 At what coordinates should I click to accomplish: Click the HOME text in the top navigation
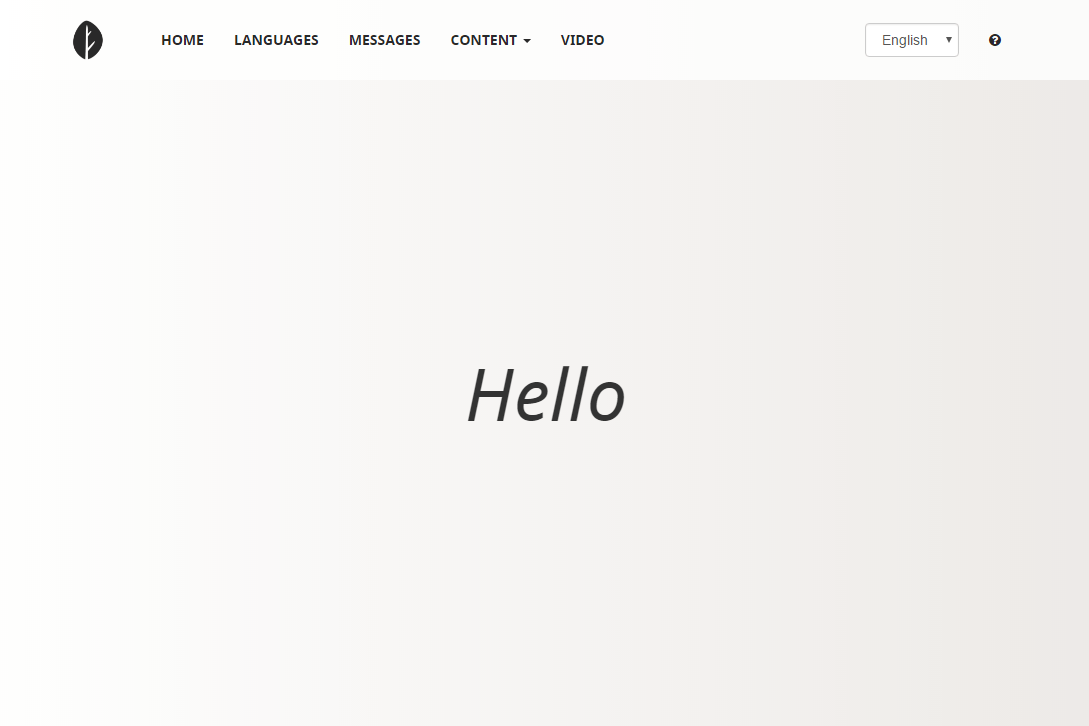[x=182, y=40]
